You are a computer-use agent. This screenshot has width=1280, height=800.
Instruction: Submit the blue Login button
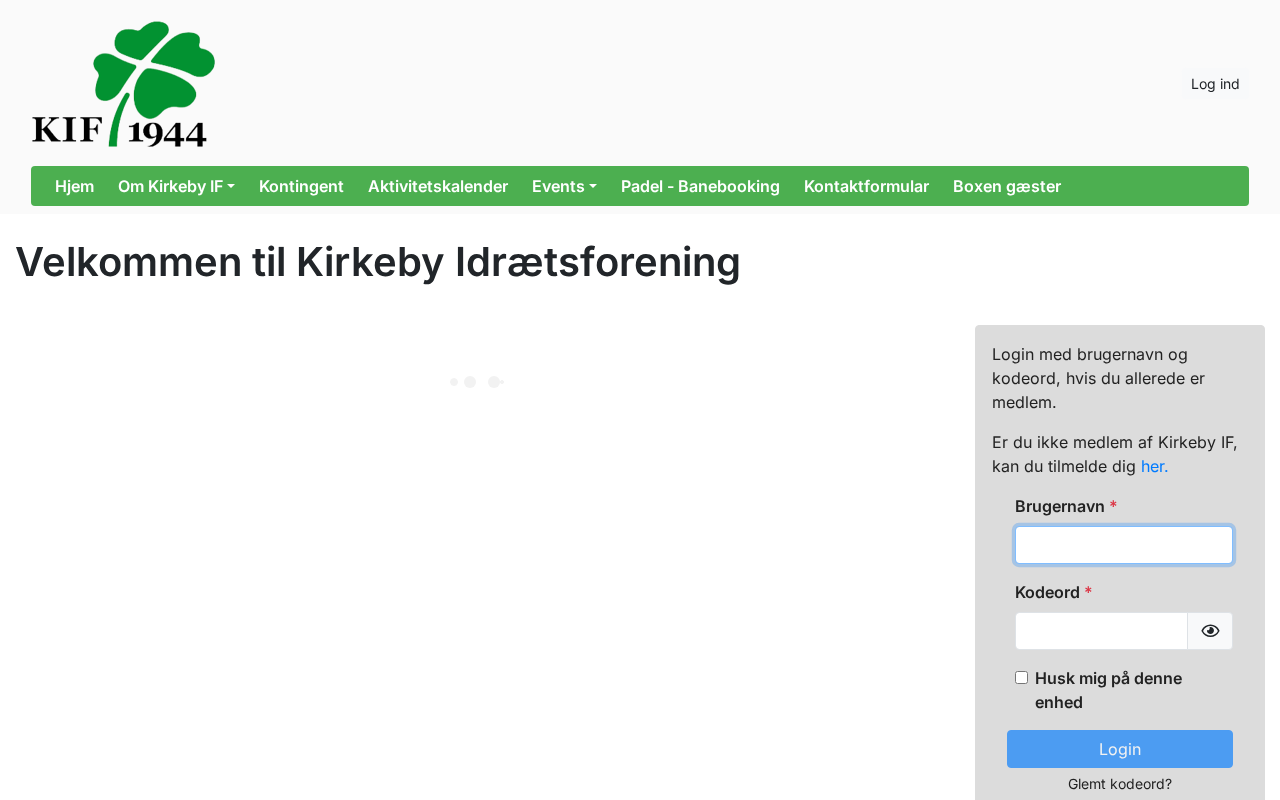point(1120,749)
